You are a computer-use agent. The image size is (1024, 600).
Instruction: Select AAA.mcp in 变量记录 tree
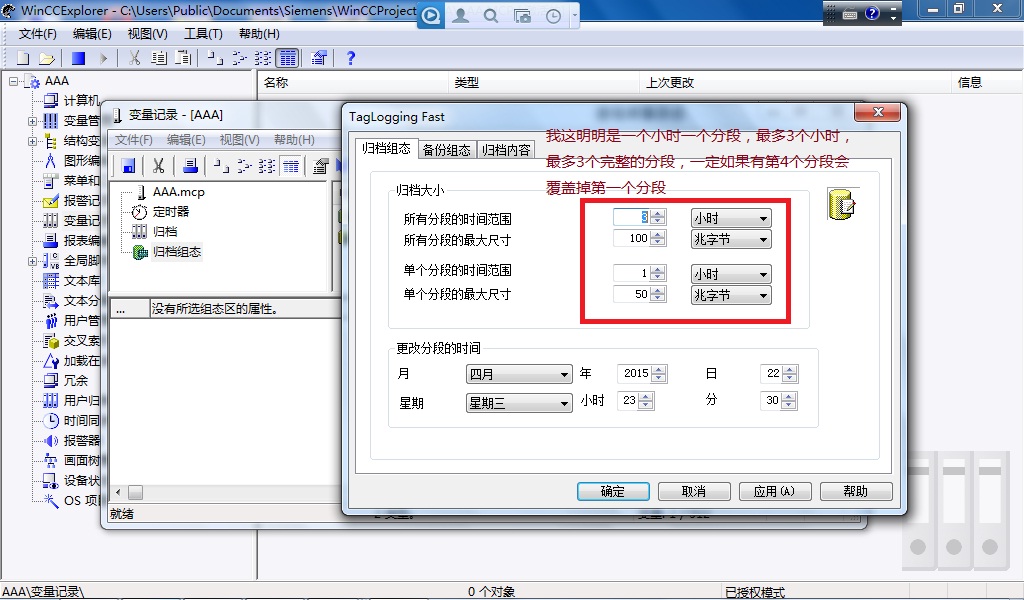178,192
